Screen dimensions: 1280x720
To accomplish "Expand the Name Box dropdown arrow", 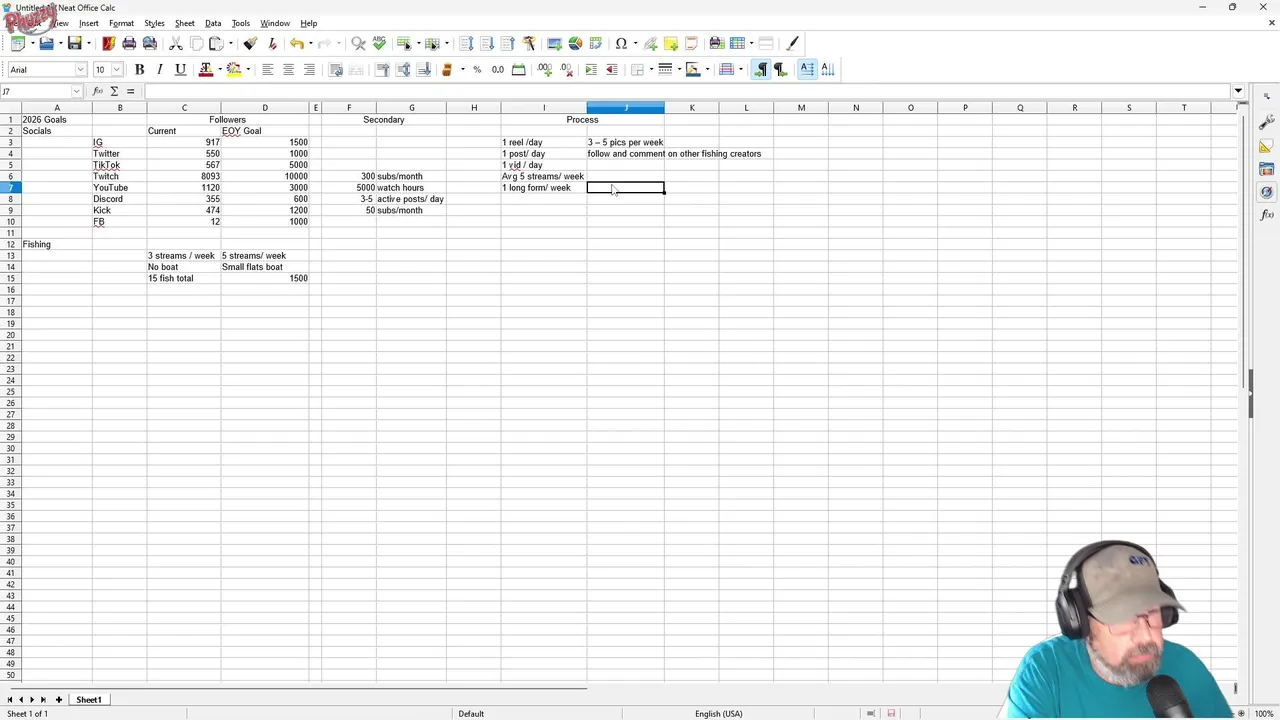I will (76, 91).
